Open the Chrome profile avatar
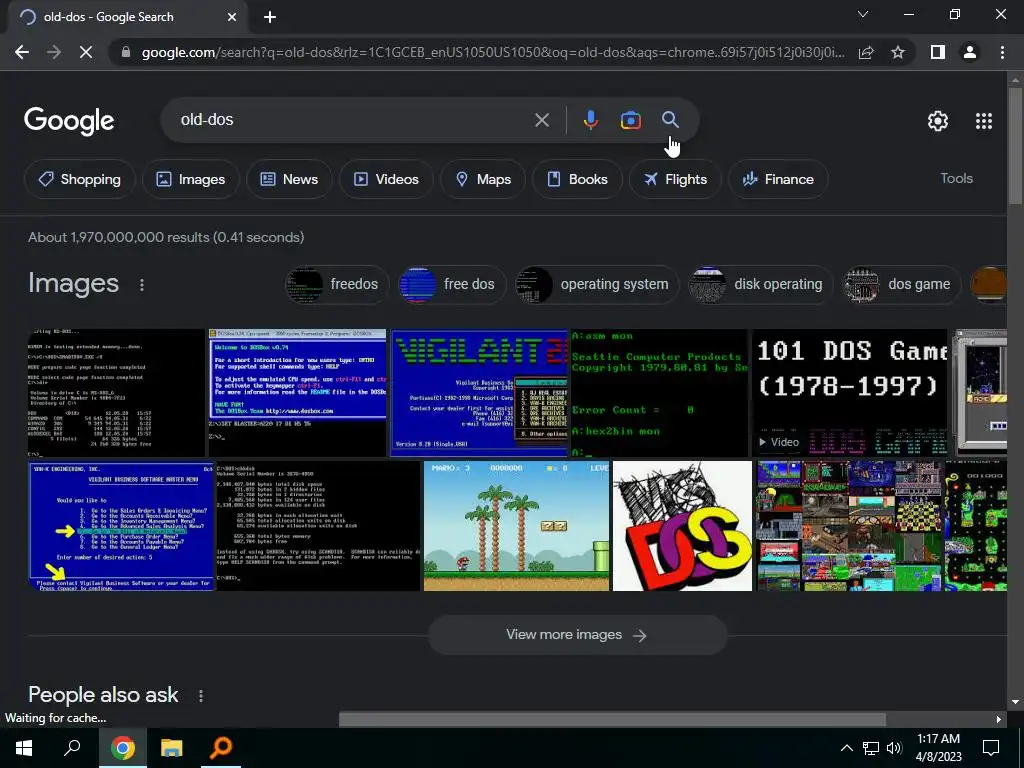The image size is (1024, 768). (970, 52)
